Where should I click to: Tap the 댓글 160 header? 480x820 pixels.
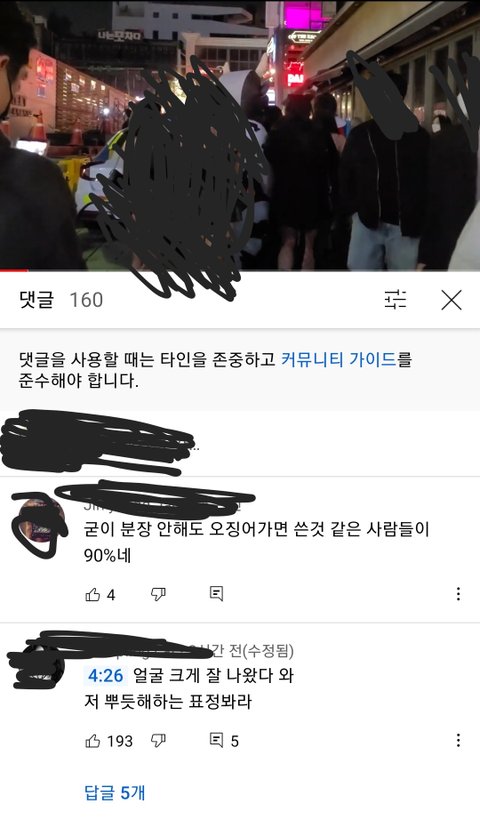click(x=61, y=300)
